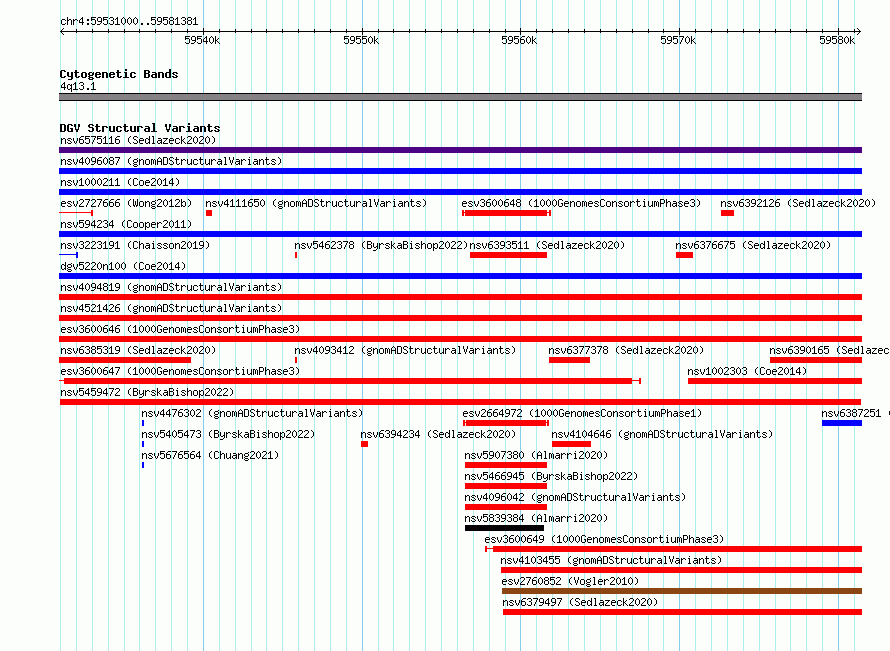Click nsv5466945 (ByrskaBishop2022) label
Image resolution: width=890 pixels, height=651 pixels.
point(551,476)
